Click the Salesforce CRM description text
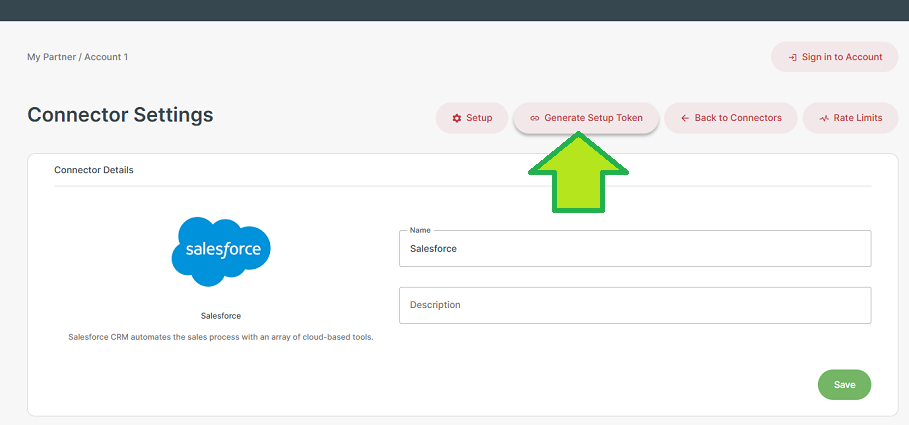Viewport: 909px width, 425px height. click(x=221, y=337)
